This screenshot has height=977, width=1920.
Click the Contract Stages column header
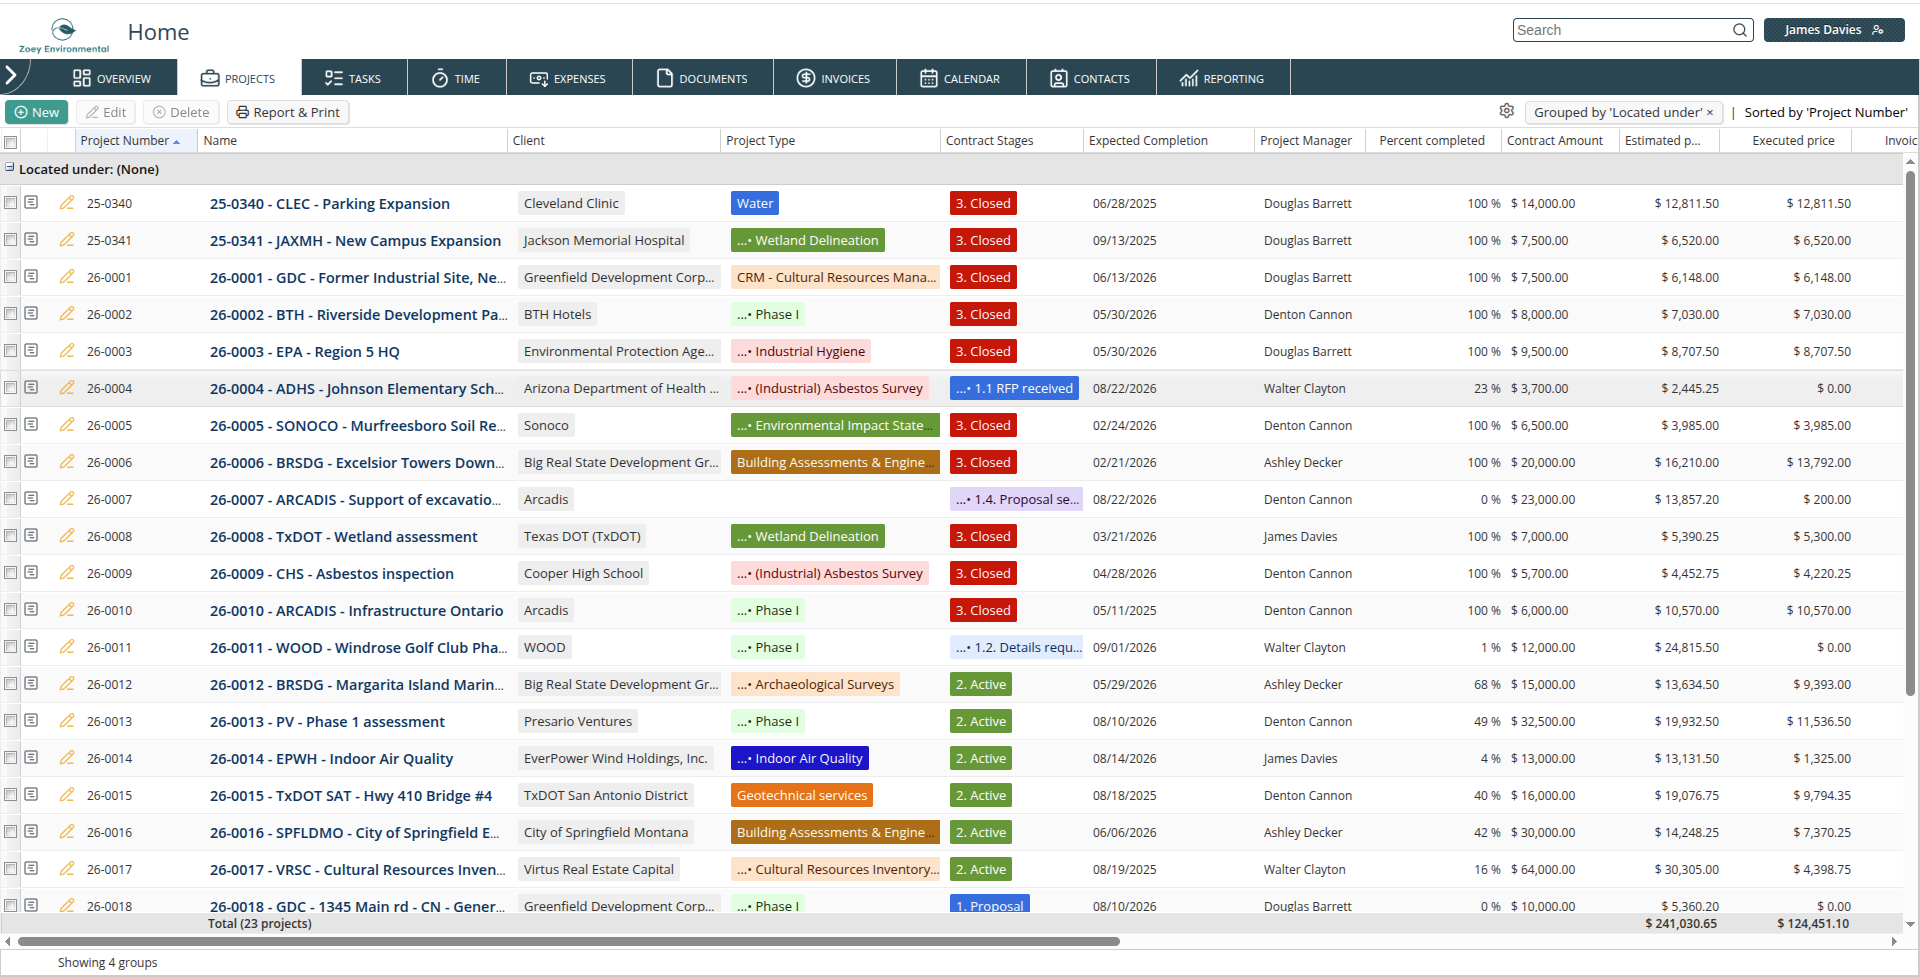(1011, 141)
